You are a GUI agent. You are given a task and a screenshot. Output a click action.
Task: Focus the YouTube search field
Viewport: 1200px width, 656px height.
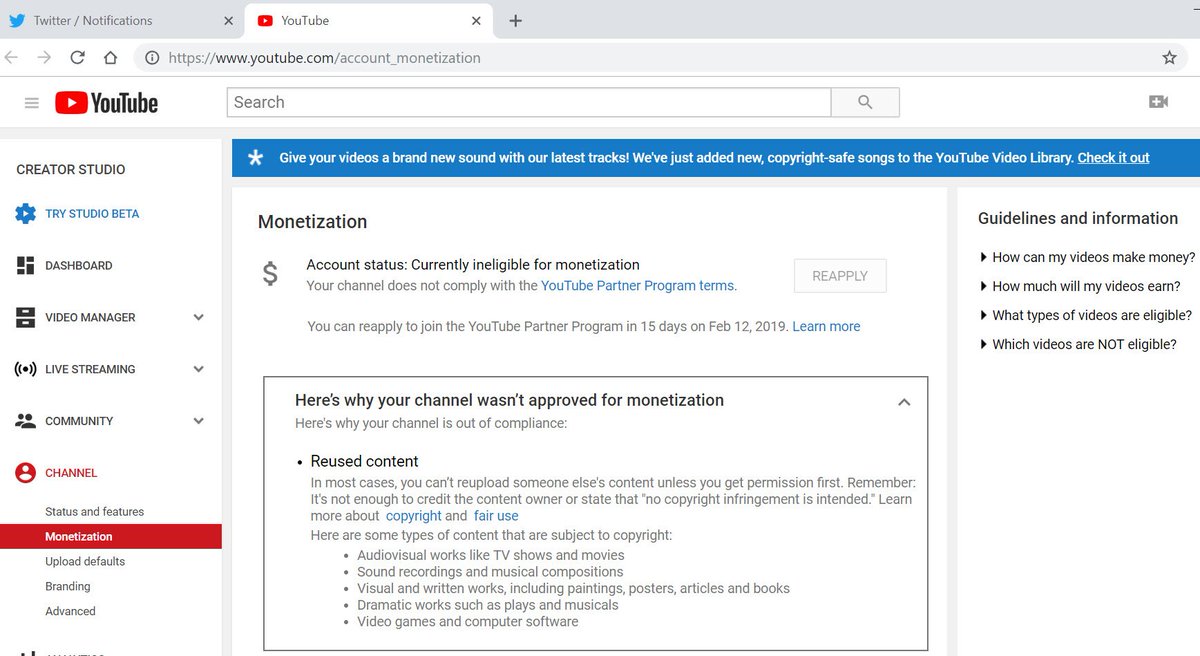(x=529, y=102)
